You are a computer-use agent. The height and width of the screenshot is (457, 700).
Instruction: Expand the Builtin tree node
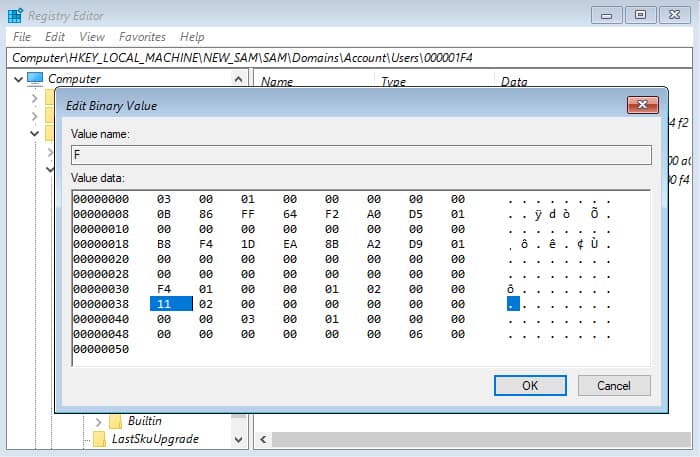[x=98, y=421]
